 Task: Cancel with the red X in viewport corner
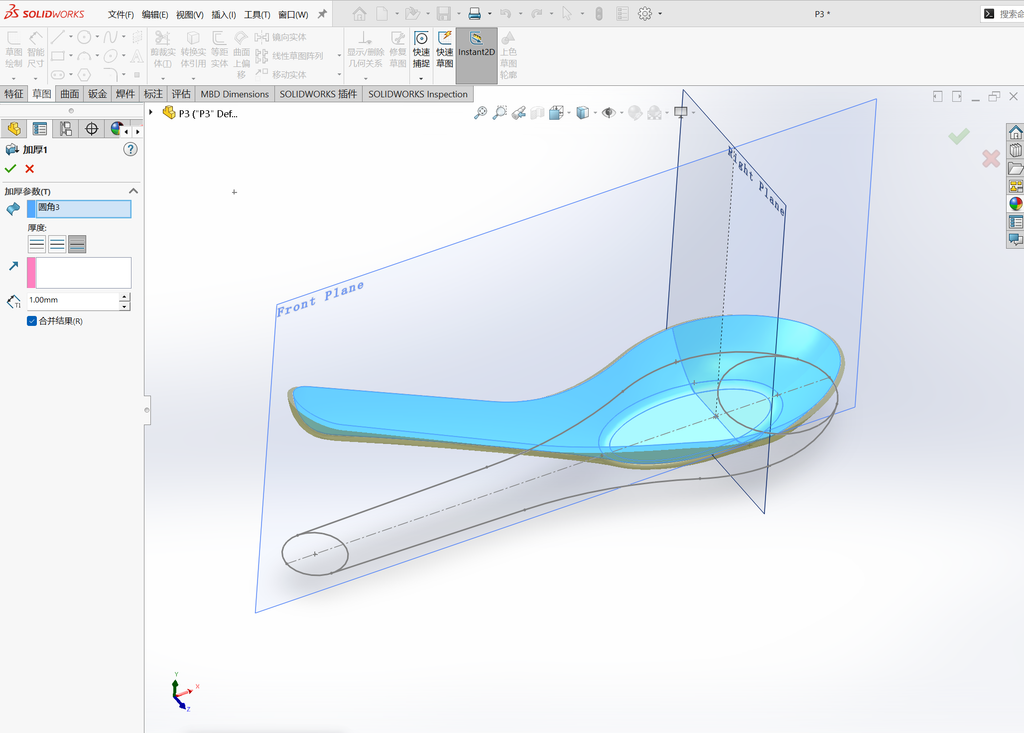pos(991,158)
